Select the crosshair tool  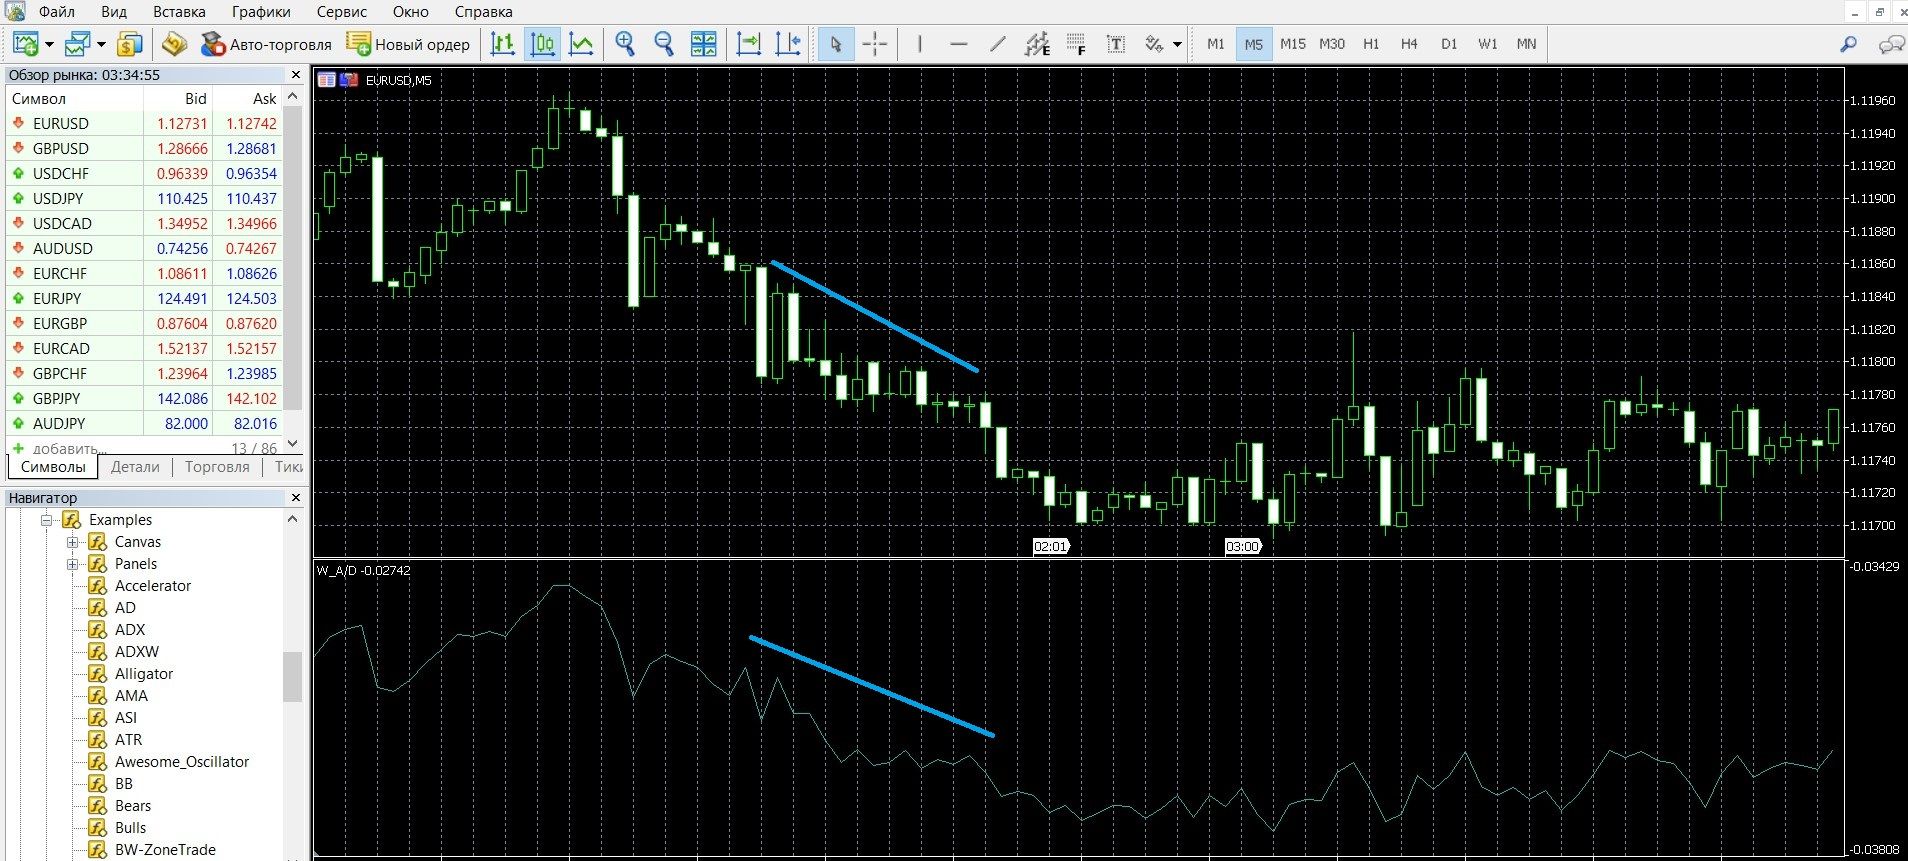point(875,44)
